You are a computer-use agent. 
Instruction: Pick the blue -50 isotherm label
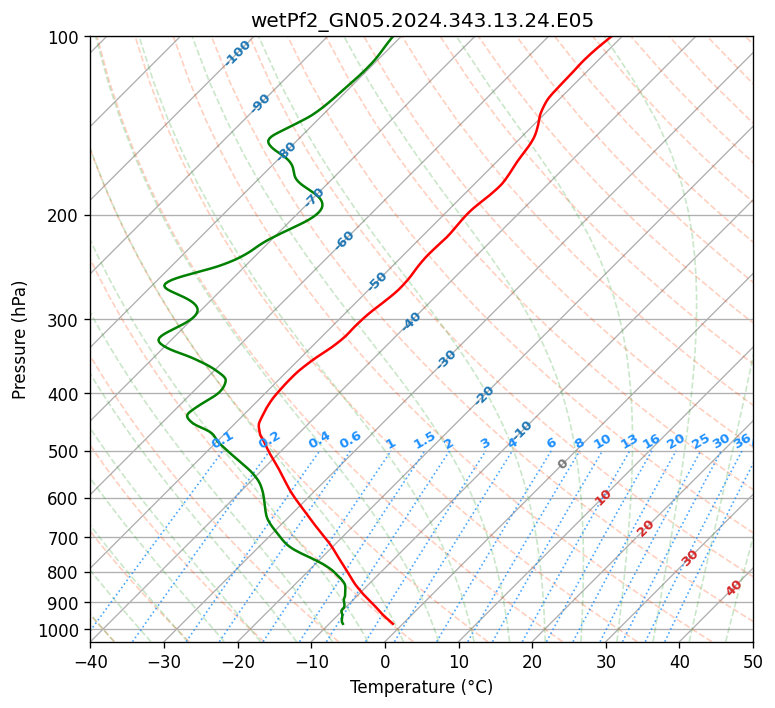377,281
